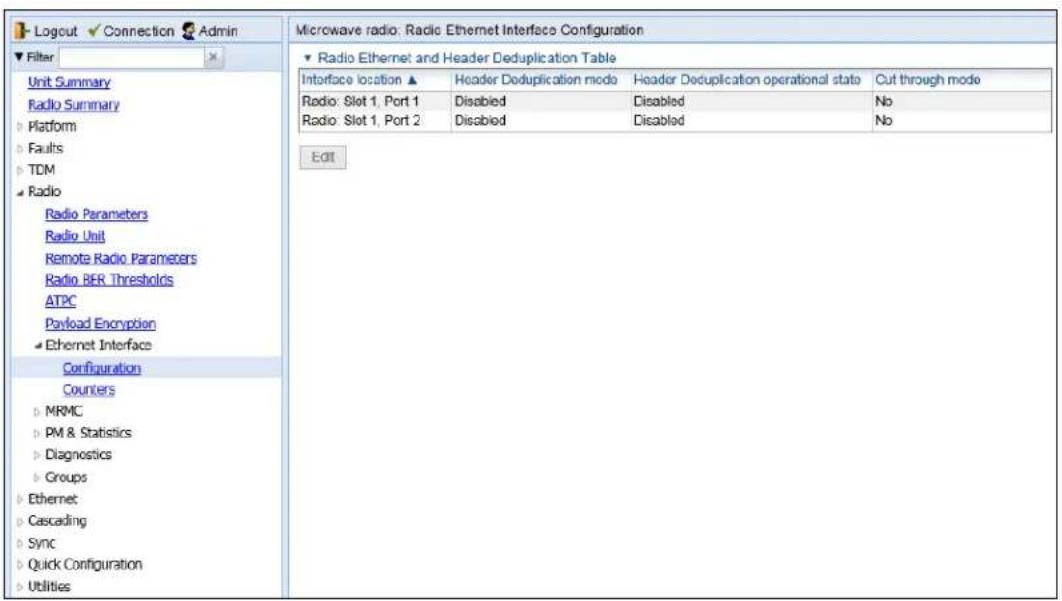1062x601 pixels.
Task: Click the Faults tree label
Action: (x=45, y=148)
